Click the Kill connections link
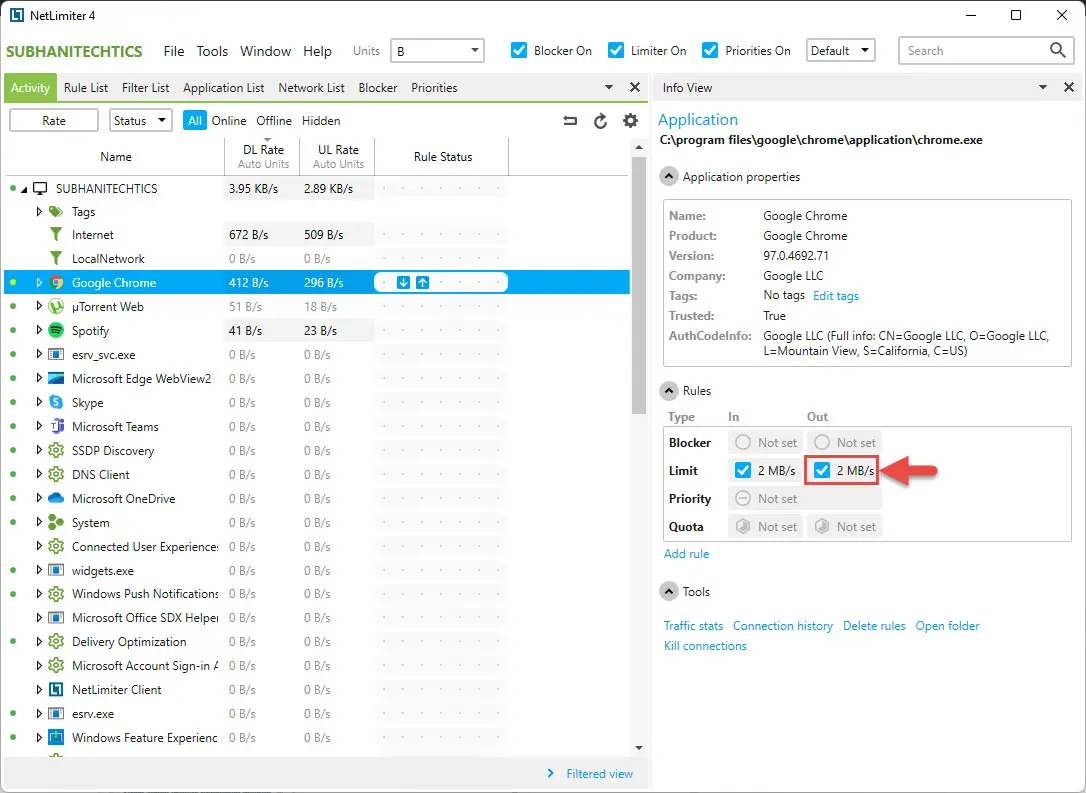Image resolution: width=1086 pixels, height=793 pixels. [705, 645]
